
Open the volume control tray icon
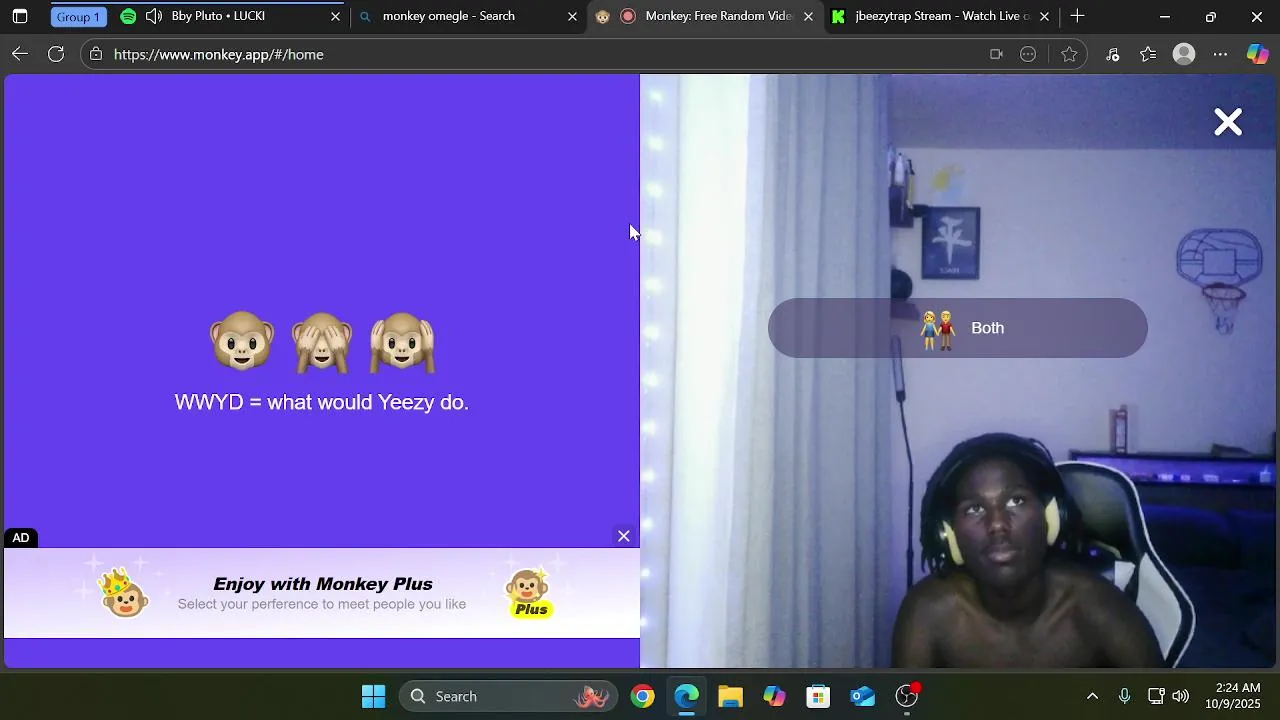coord(1181,697)
